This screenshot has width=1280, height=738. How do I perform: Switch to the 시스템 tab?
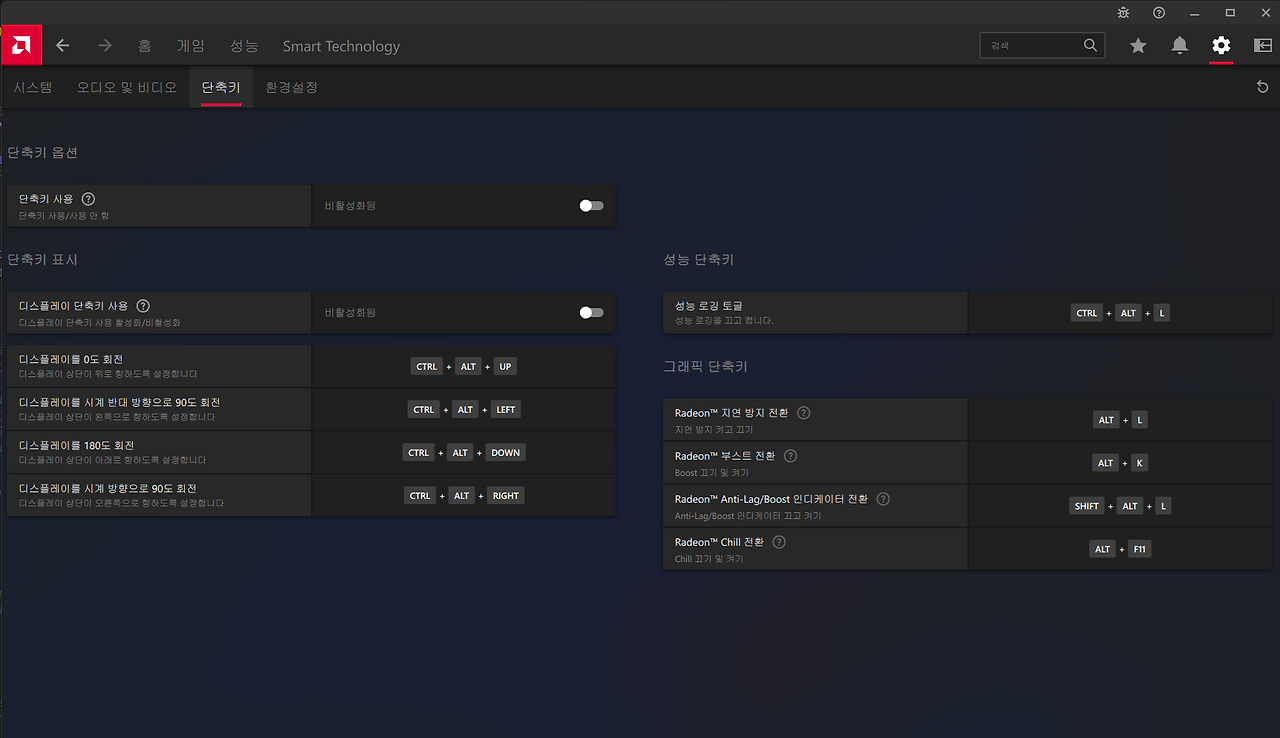(33, 87)
